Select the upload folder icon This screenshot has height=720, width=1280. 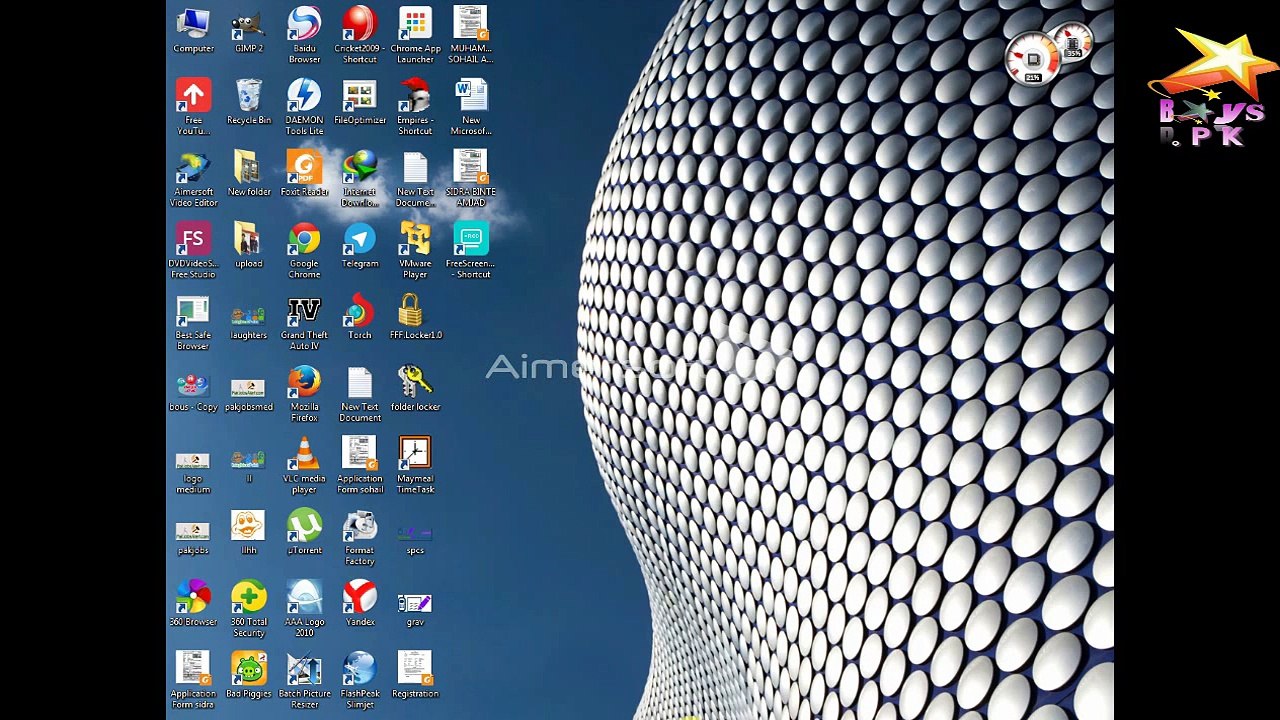[248, 245]
